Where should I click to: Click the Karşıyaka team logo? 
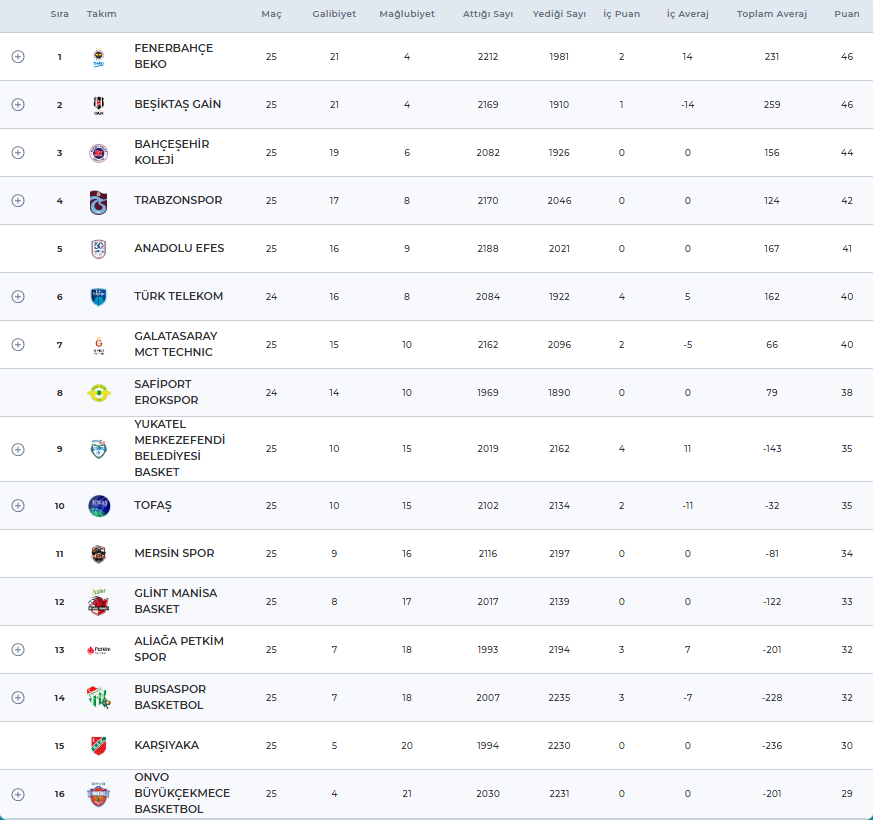tap(98, 746)
